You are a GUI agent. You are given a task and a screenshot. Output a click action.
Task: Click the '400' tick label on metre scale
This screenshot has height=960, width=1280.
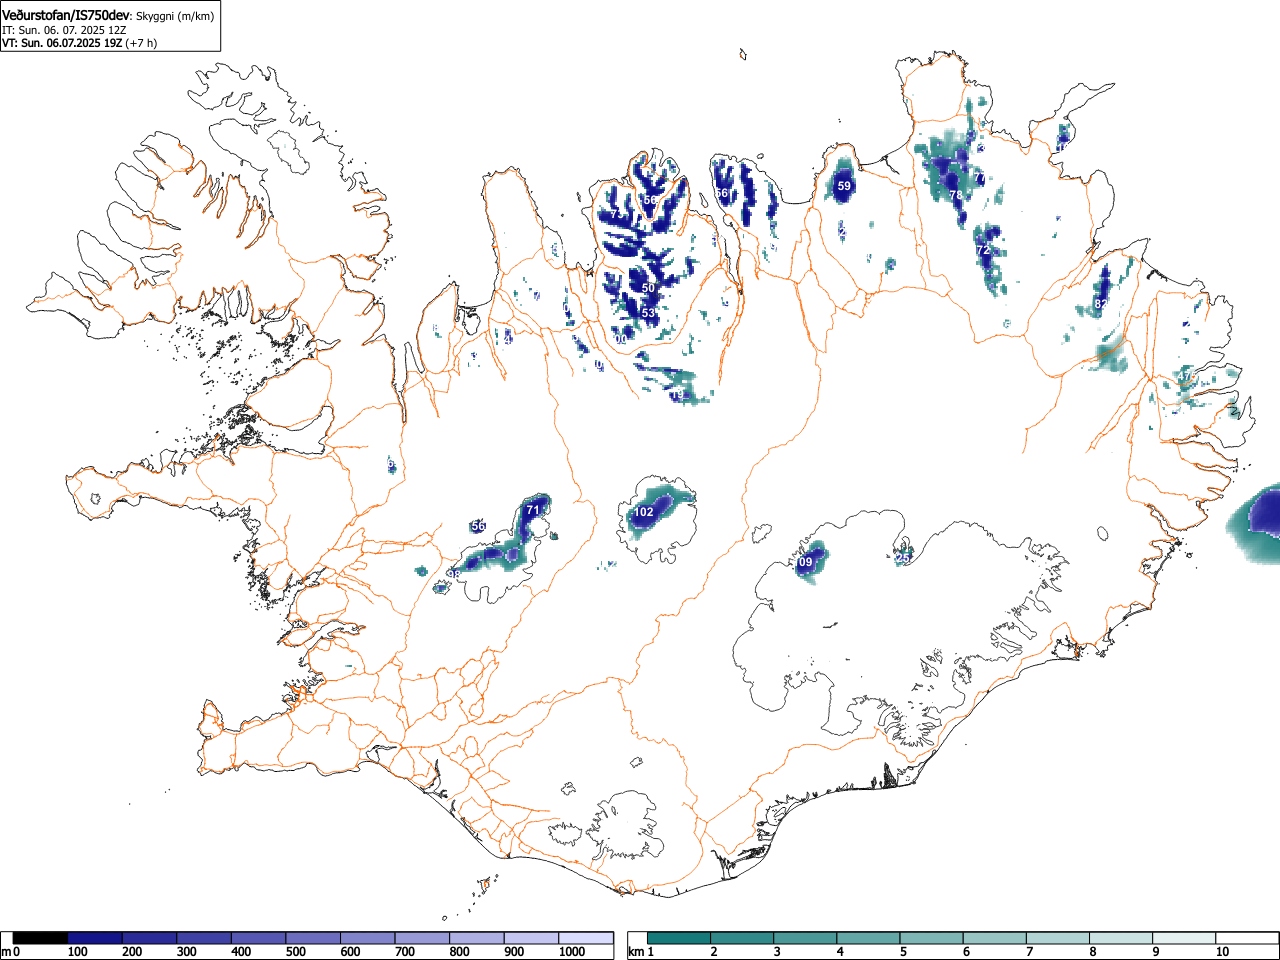tap(241, 952)
